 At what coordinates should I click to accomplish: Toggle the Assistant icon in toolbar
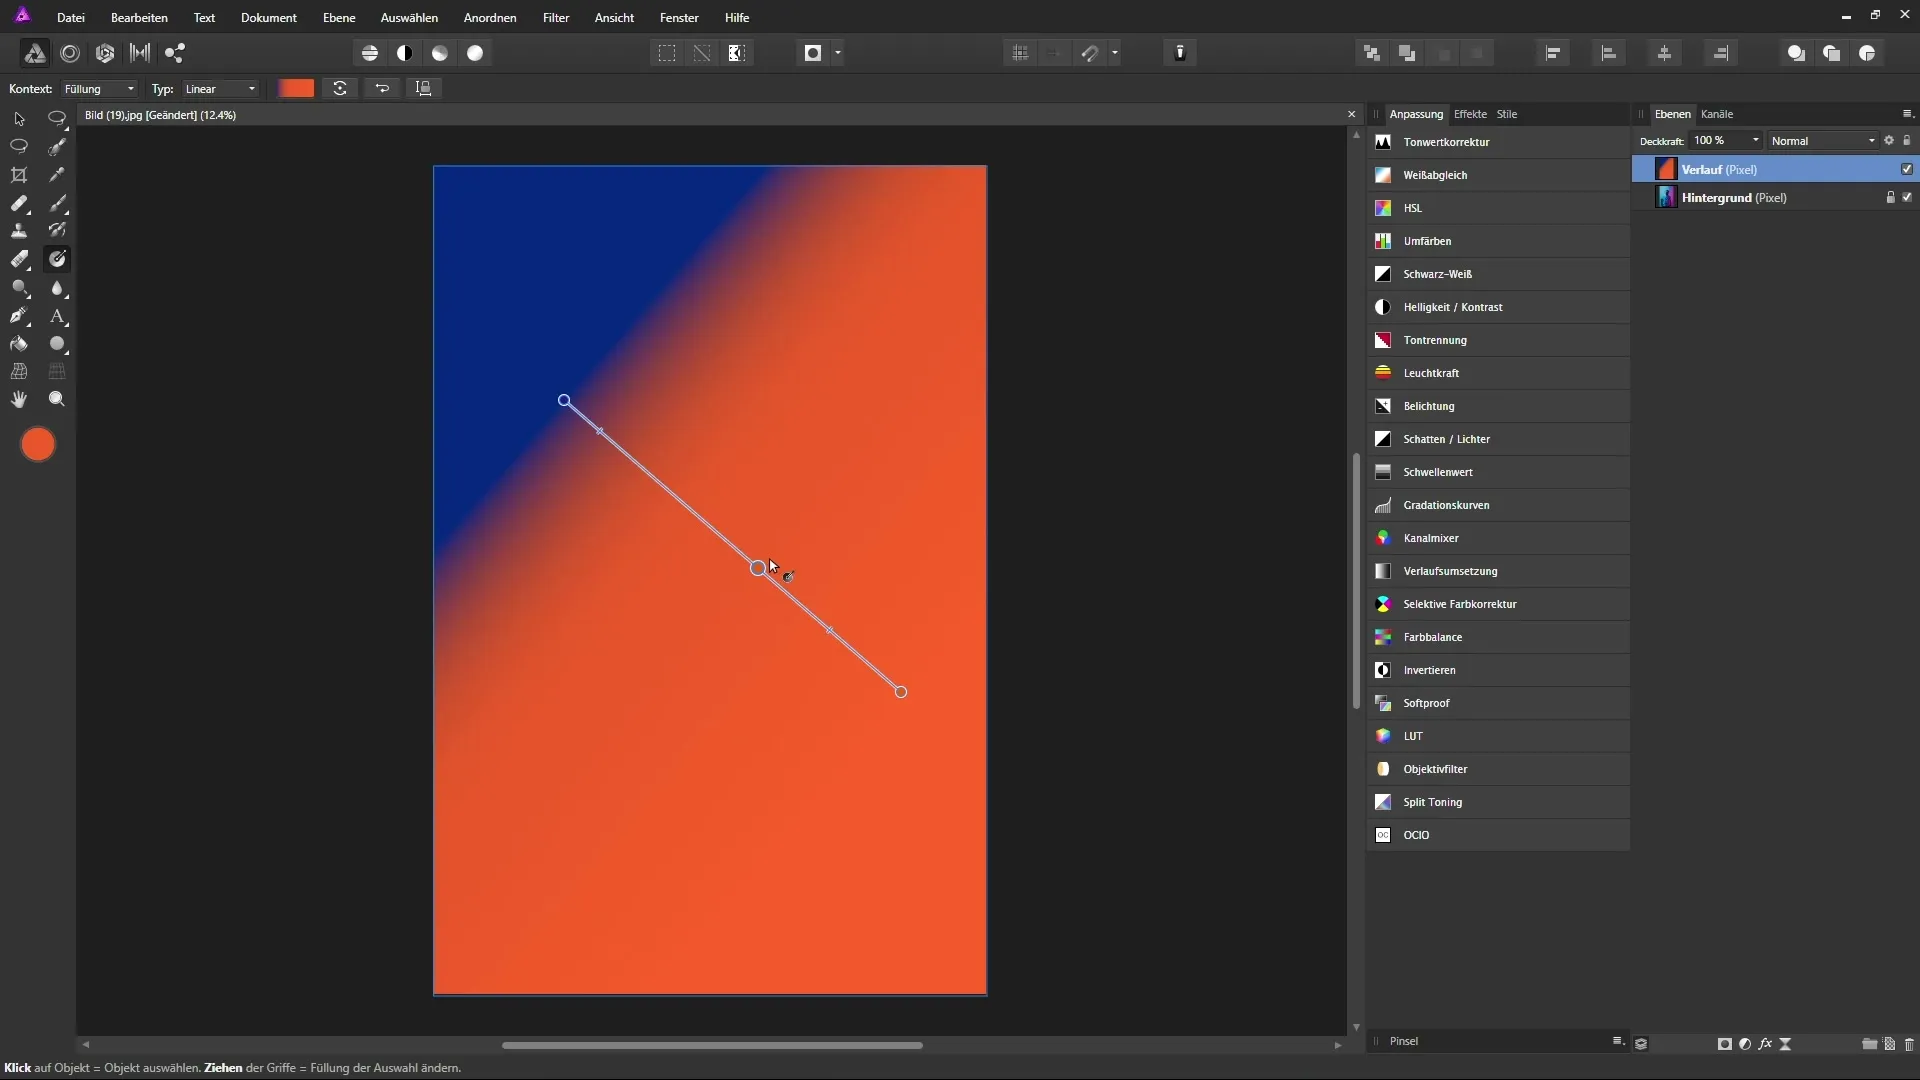(1180, 53)
